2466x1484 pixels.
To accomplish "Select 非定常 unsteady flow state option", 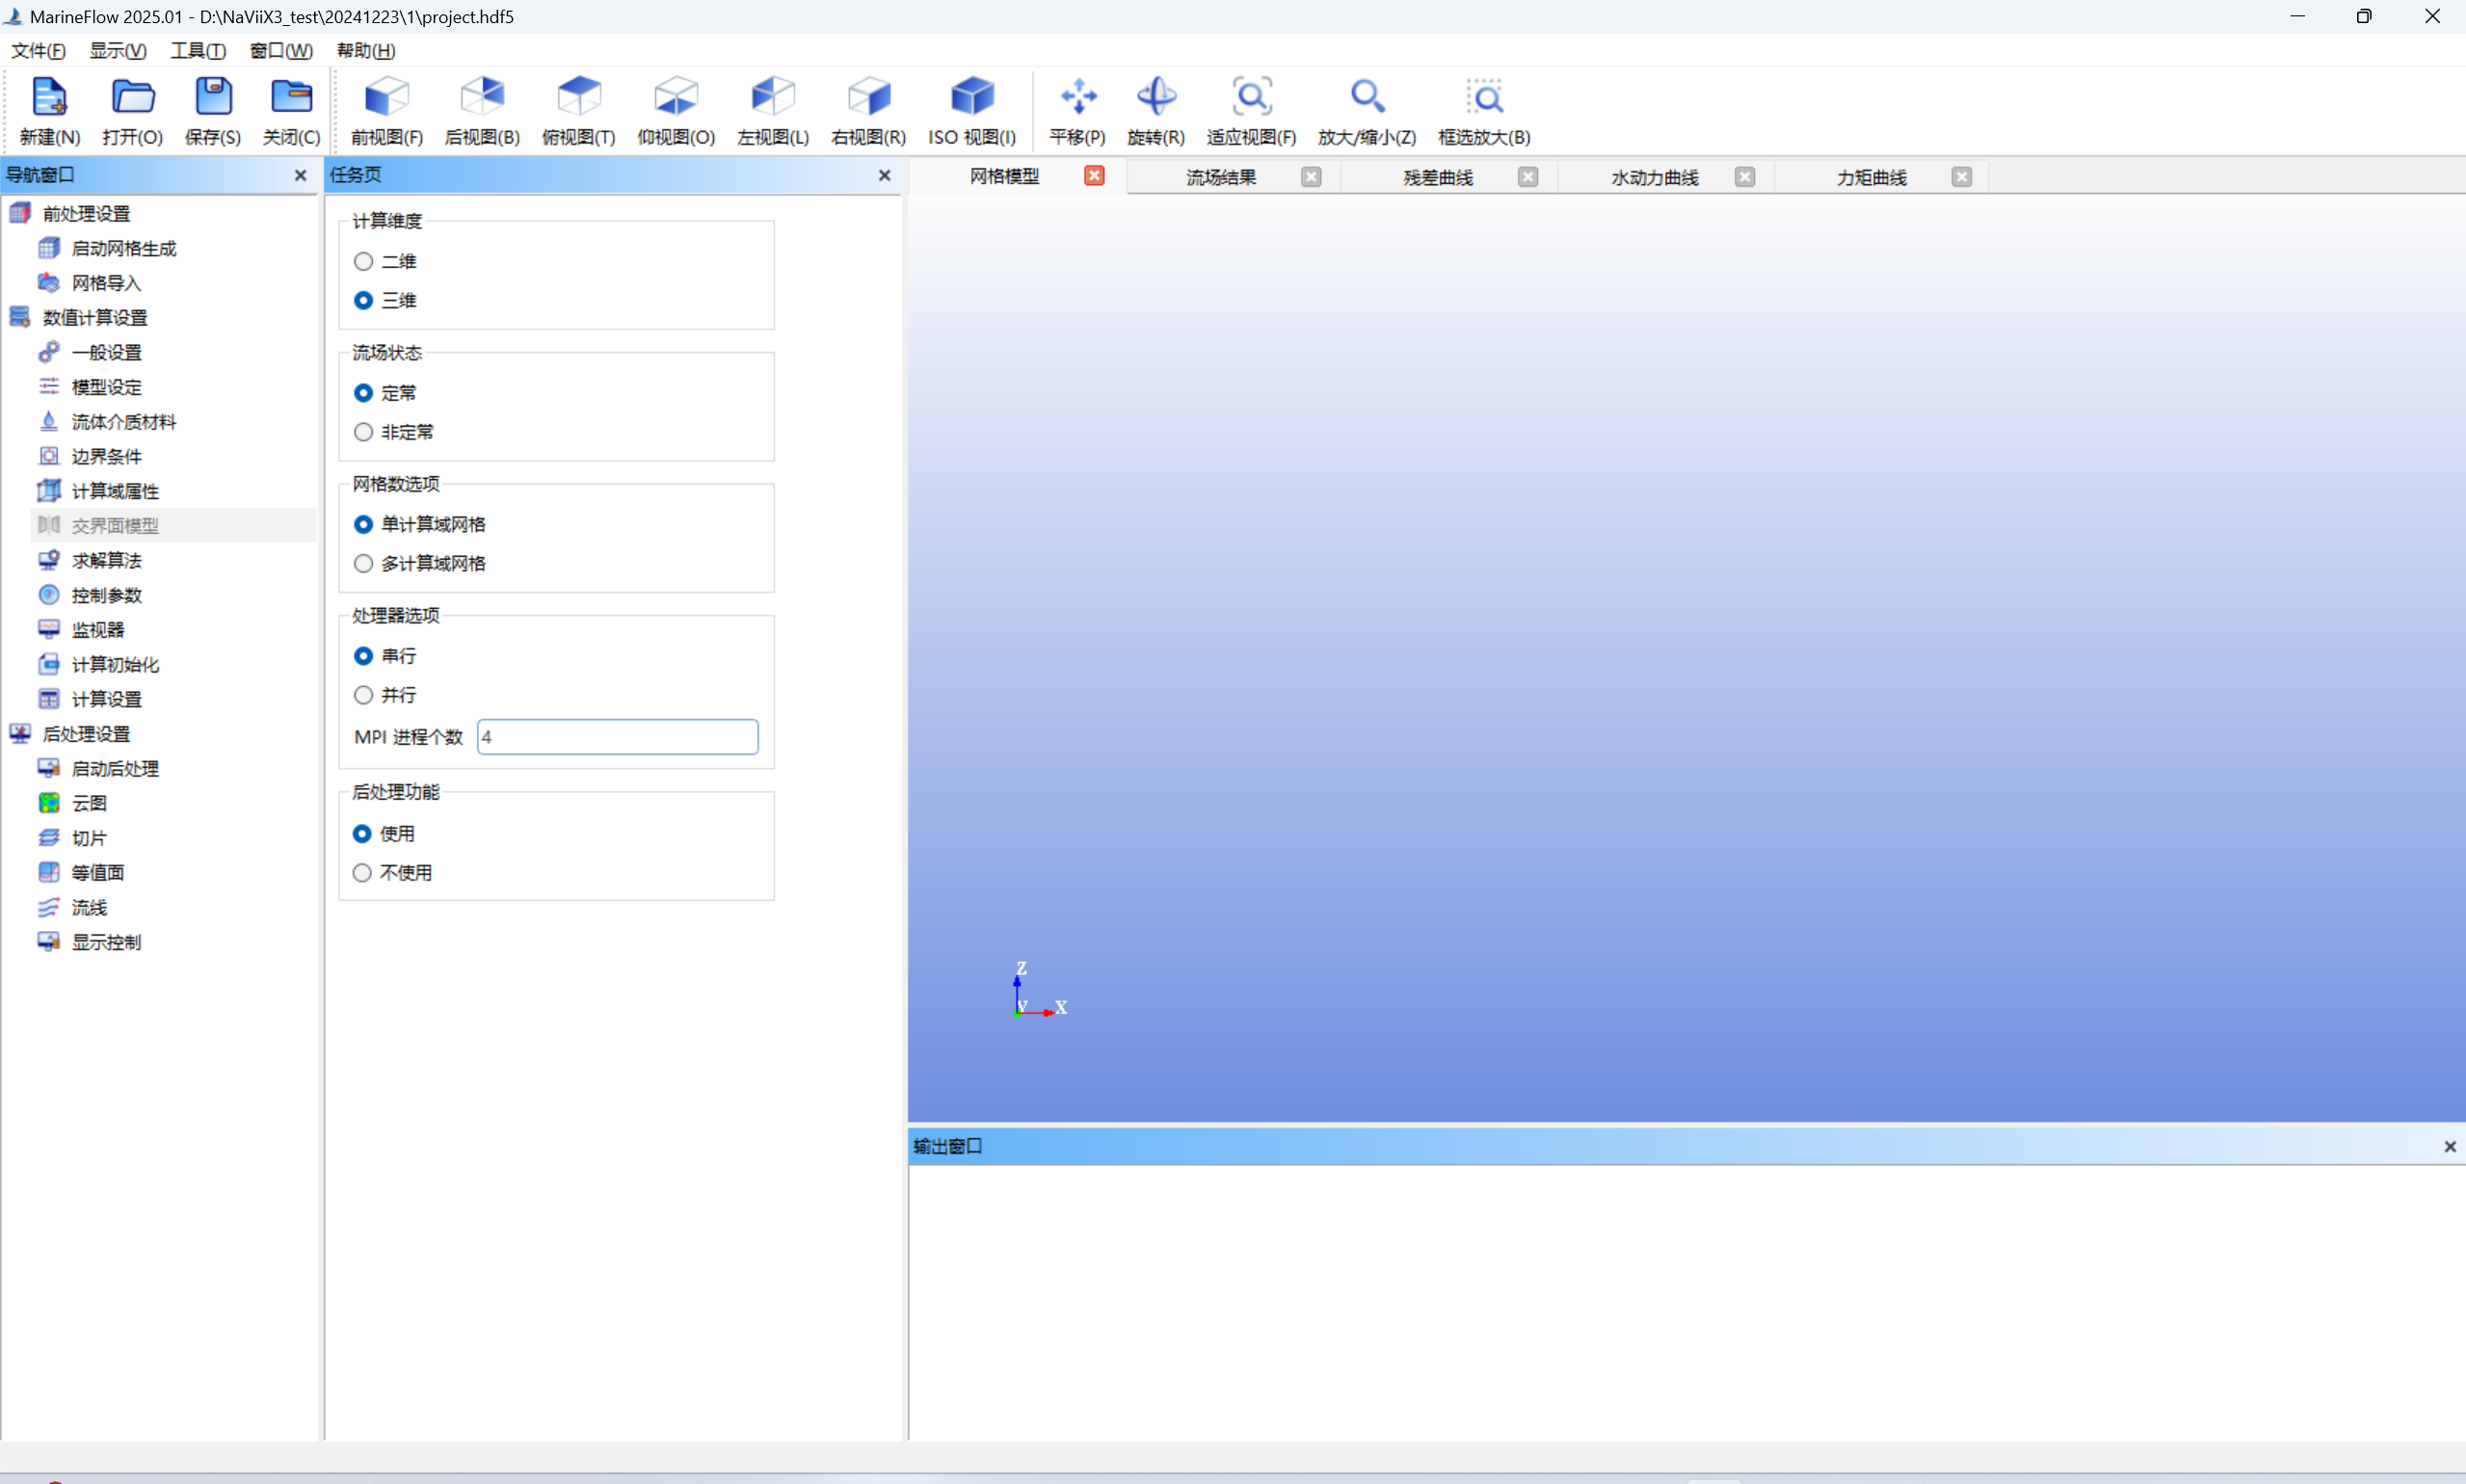I will (x=364, y=432).
